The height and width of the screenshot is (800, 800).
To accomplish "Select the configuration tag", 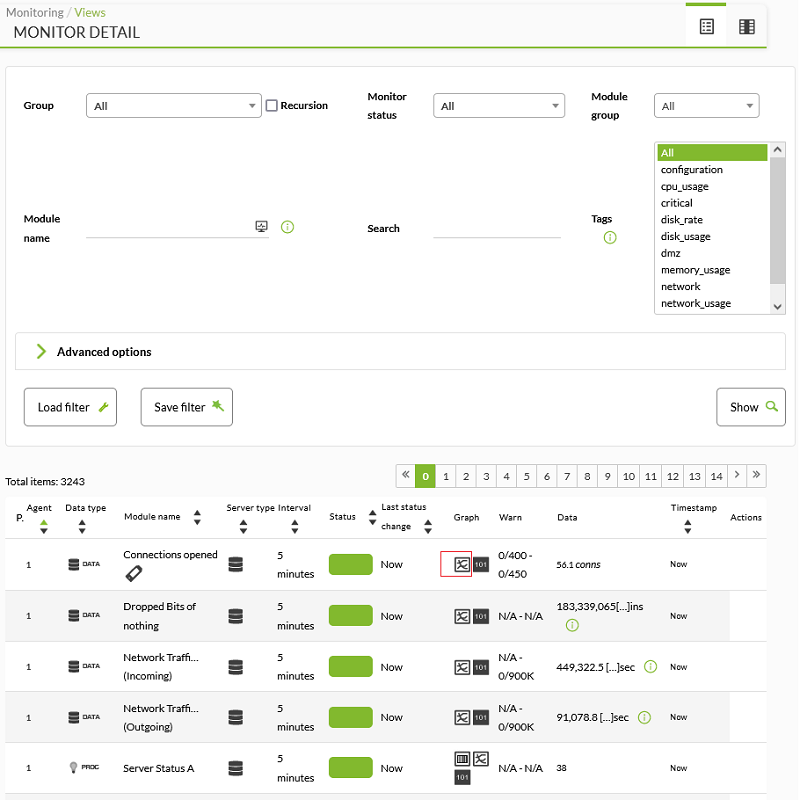I will pyautogui.click(x=712, y=169).
